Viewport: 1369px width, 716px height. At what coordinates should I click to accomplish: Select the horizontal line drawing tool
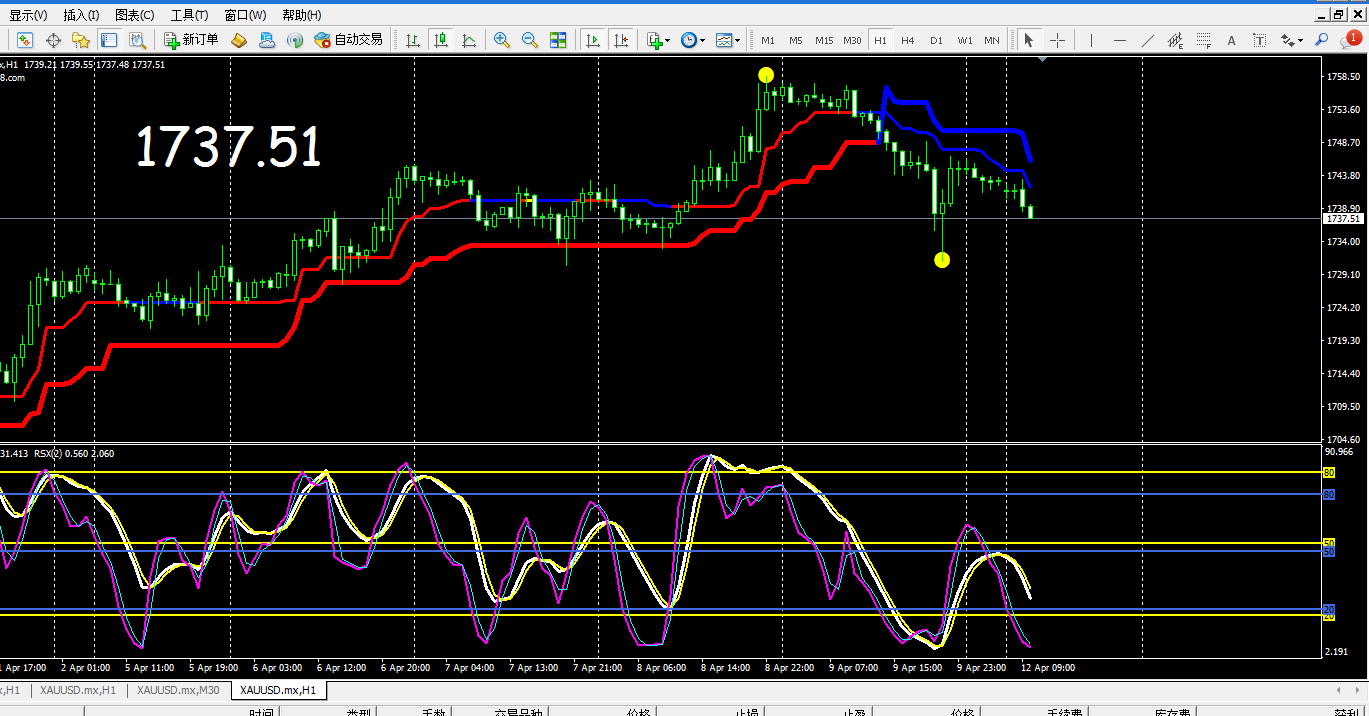click(x=1119, y=40)
